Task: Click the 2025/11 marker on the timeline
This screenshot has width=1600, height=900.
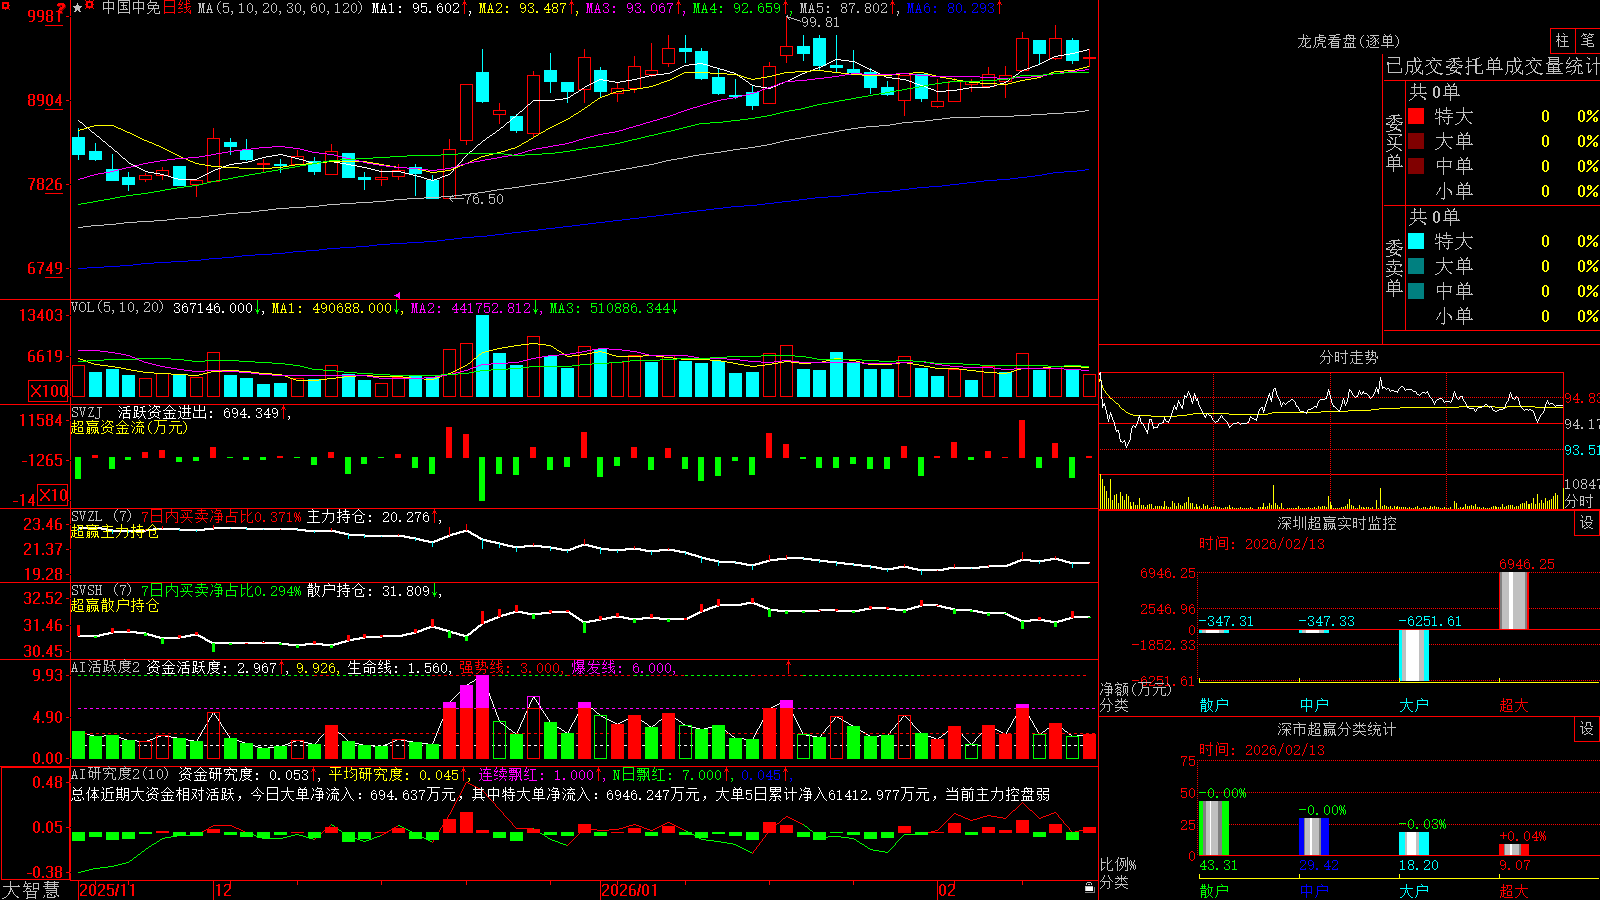Action: [x=107, y=890]
